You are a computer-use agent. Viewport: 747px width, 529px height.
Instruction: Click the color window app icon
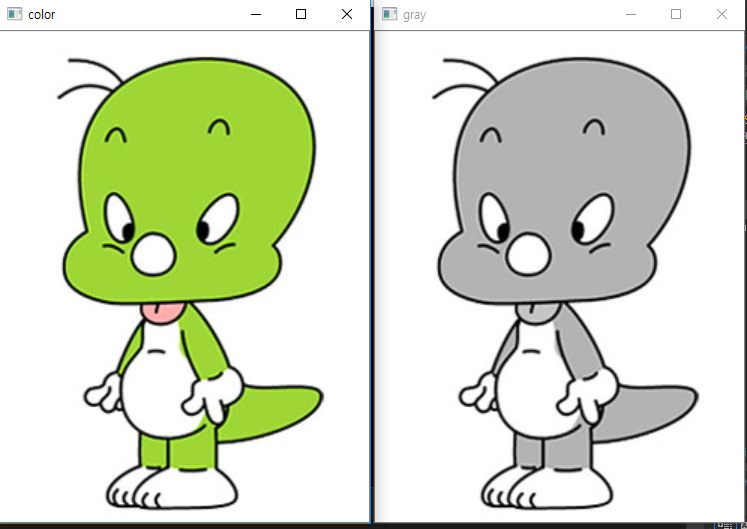click(x=14, y=14)
